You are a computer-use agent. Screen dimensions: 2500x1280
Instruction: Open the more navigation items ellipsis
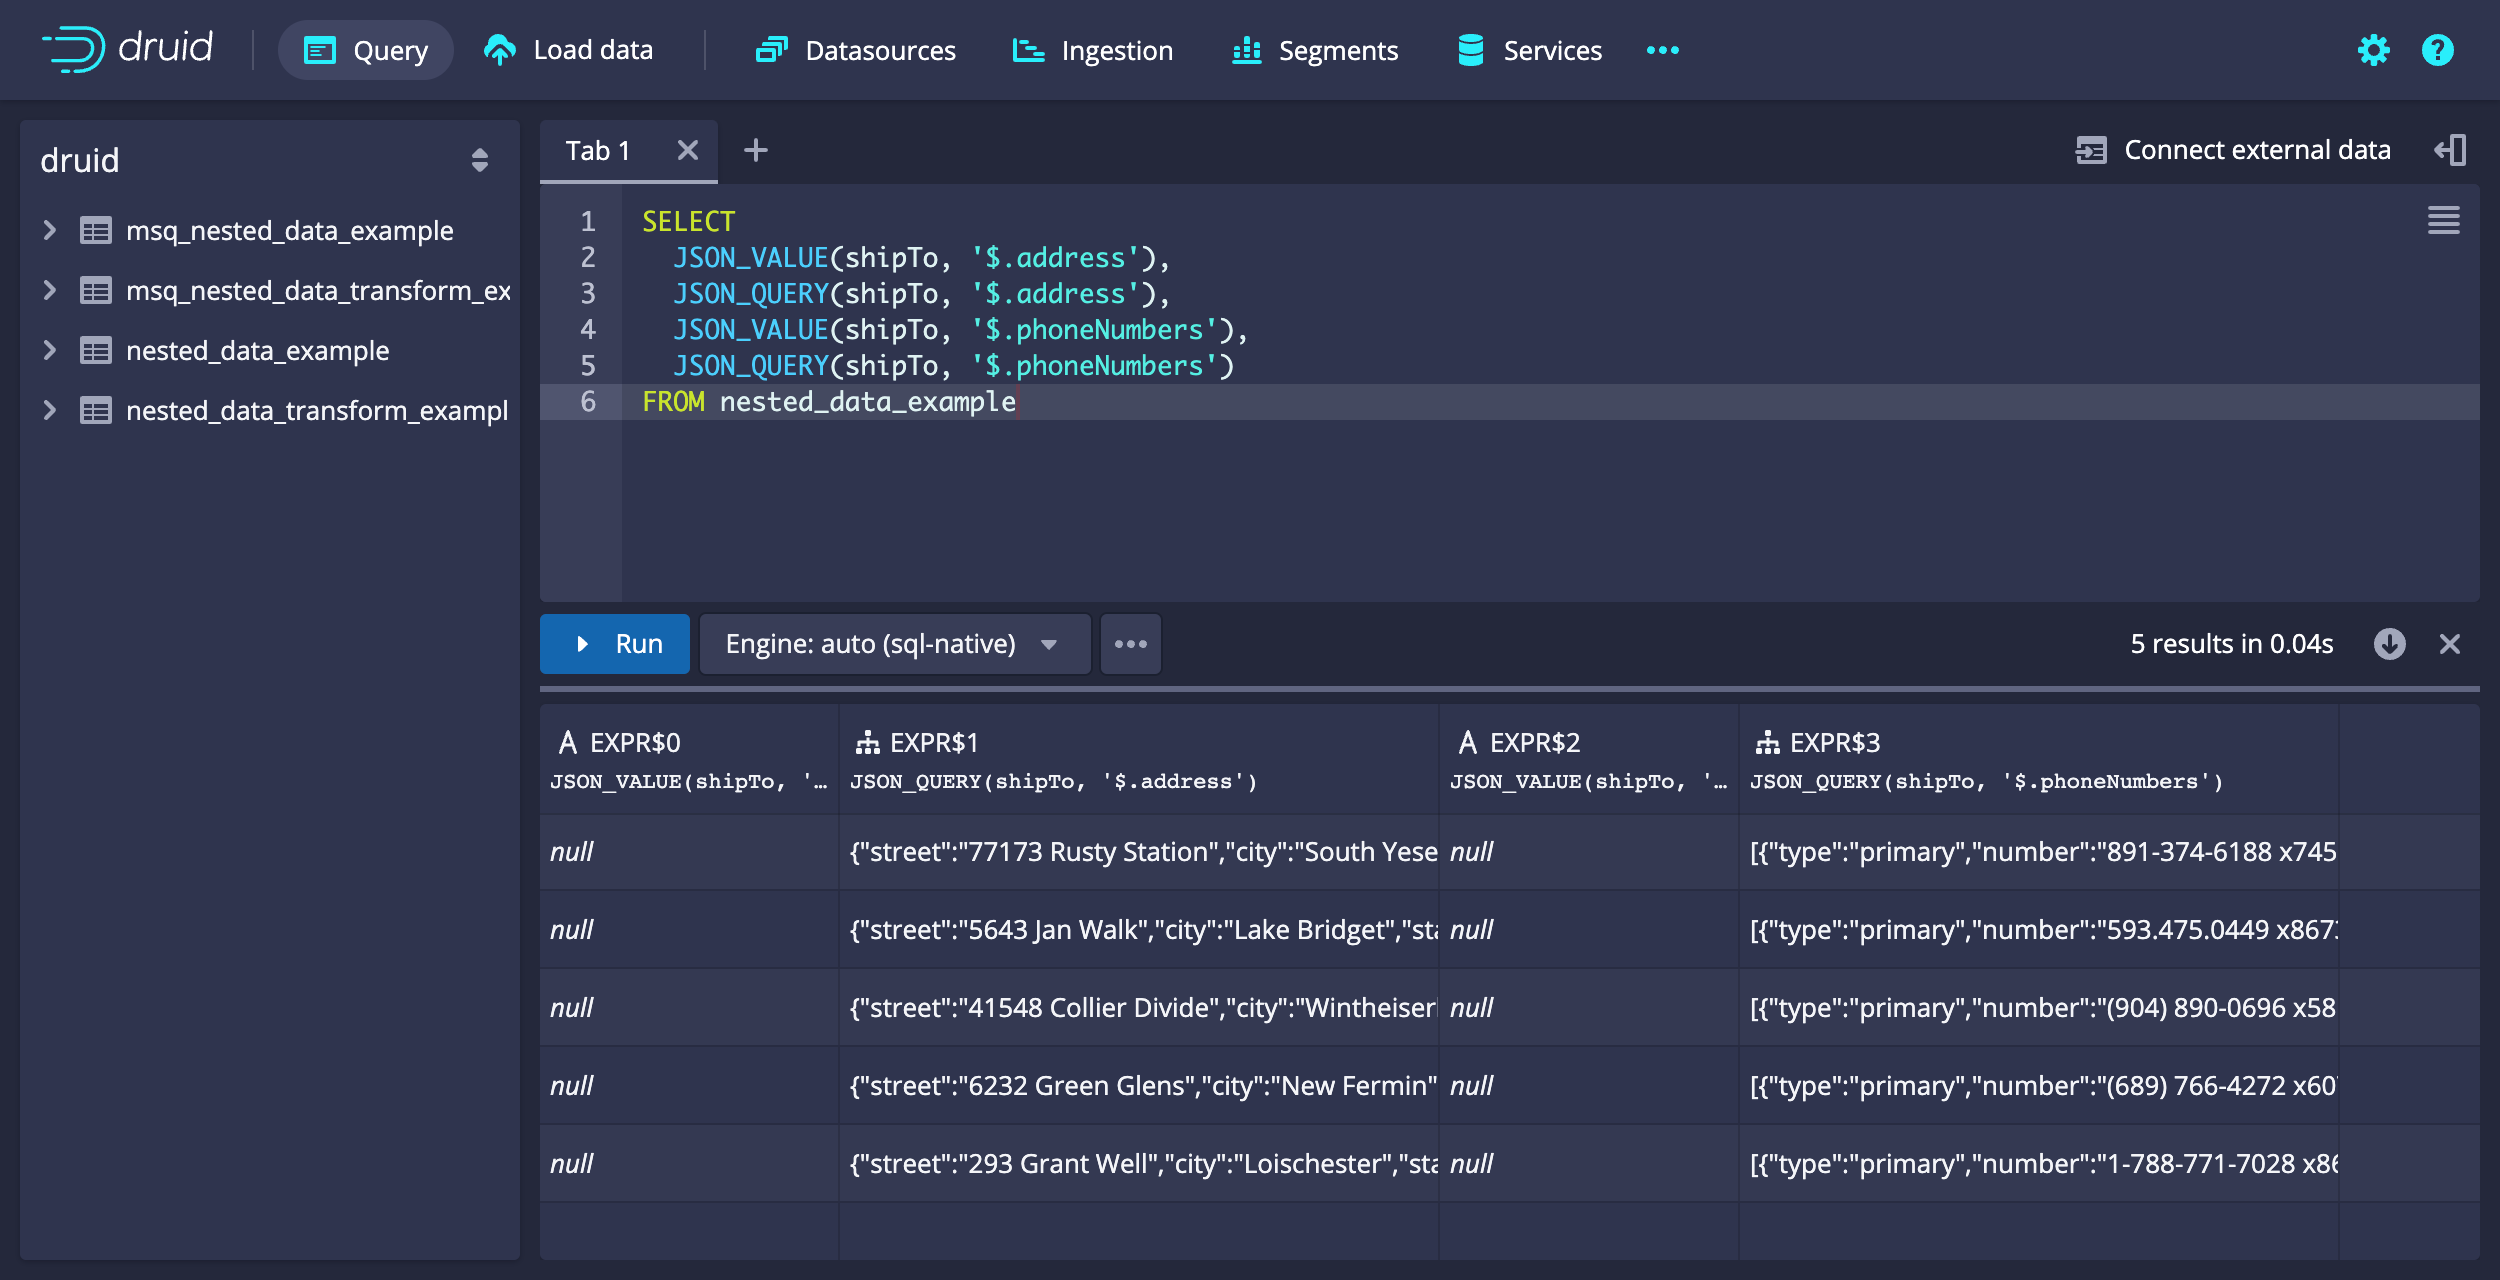coord(1660,50)
